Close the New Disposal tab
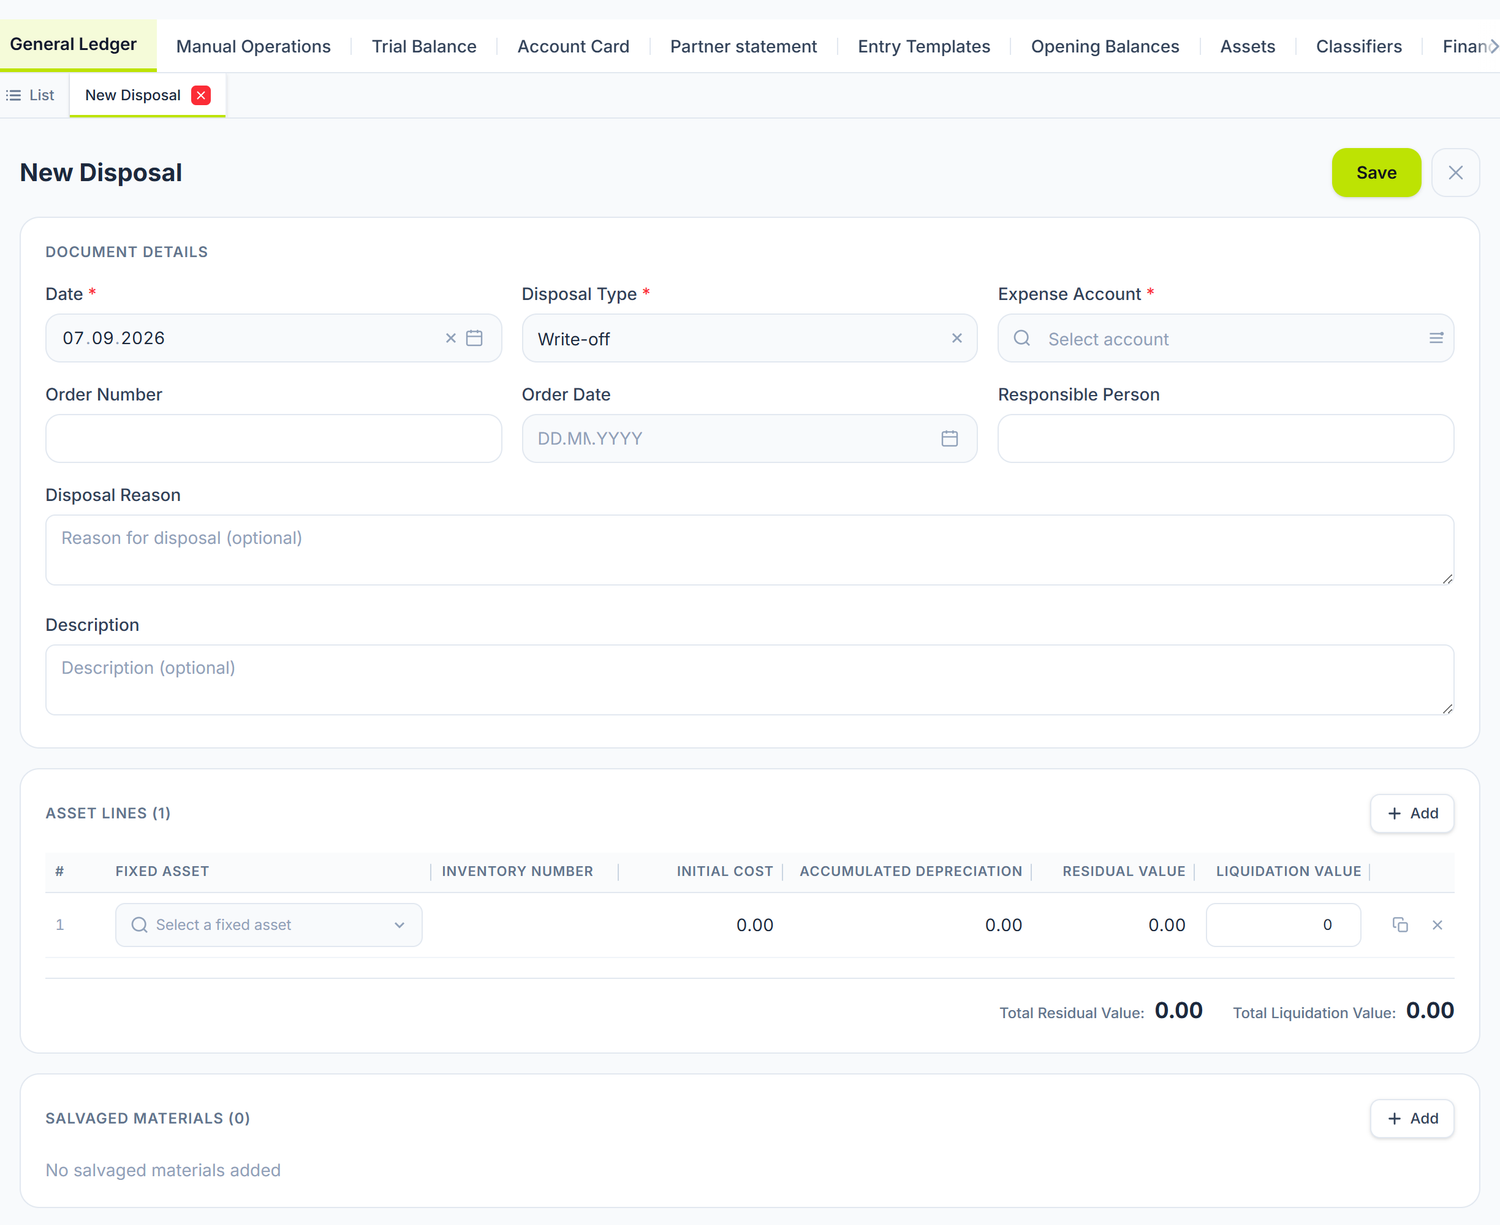 (x=201, y=95)
